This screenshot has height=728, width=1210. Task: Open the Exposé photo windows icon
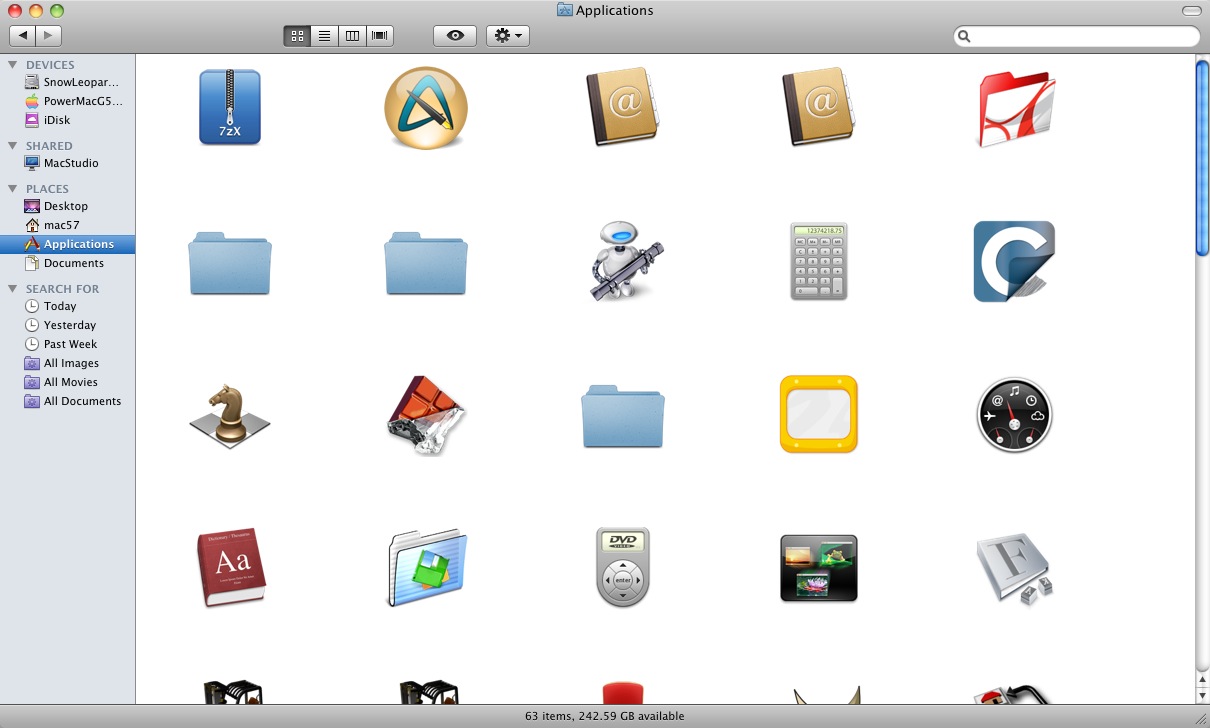click(x=819, y=568)
